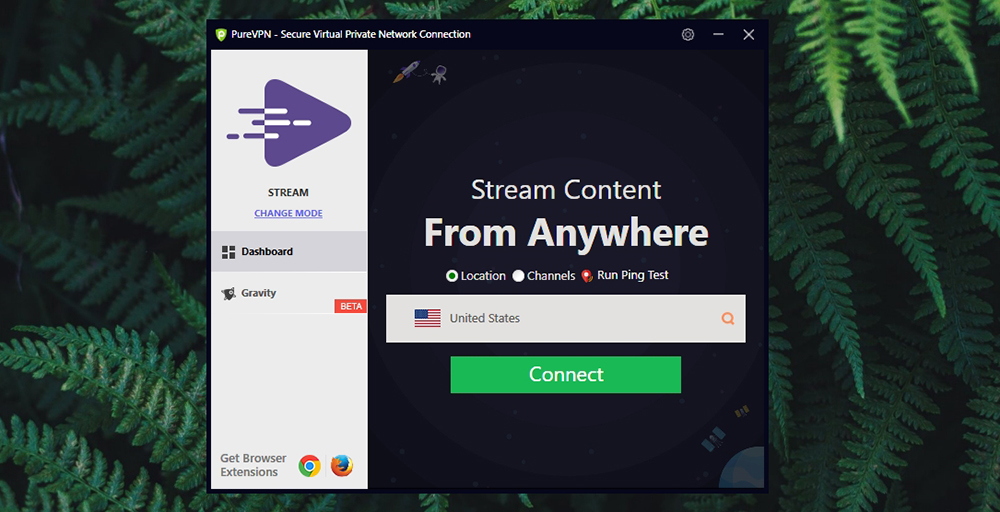Click the green Connect button
Screen dimensions: 1000x512
pyautogui.click(x=566, y=374)
